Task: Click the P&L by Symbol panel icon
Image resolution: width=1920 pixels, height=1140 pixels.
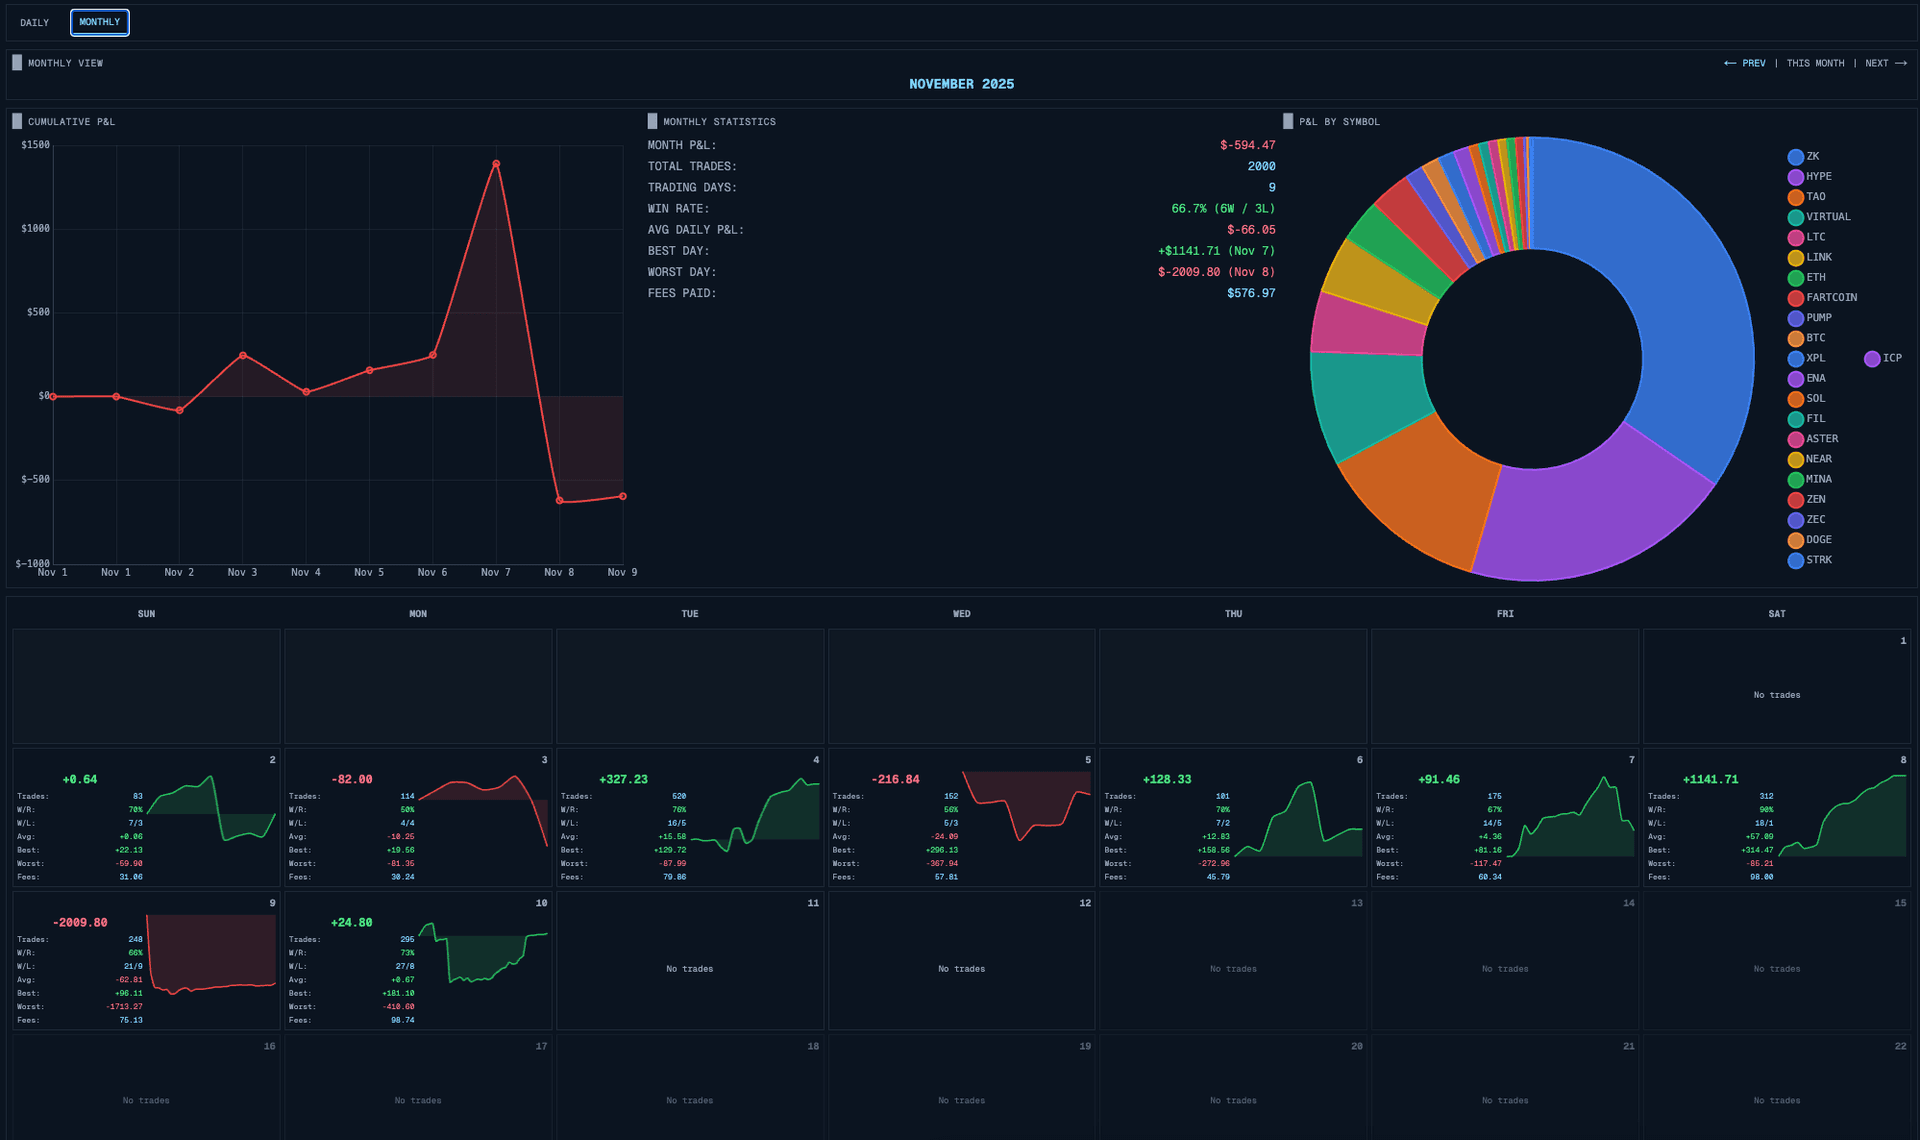Action: click(1290, 121)
